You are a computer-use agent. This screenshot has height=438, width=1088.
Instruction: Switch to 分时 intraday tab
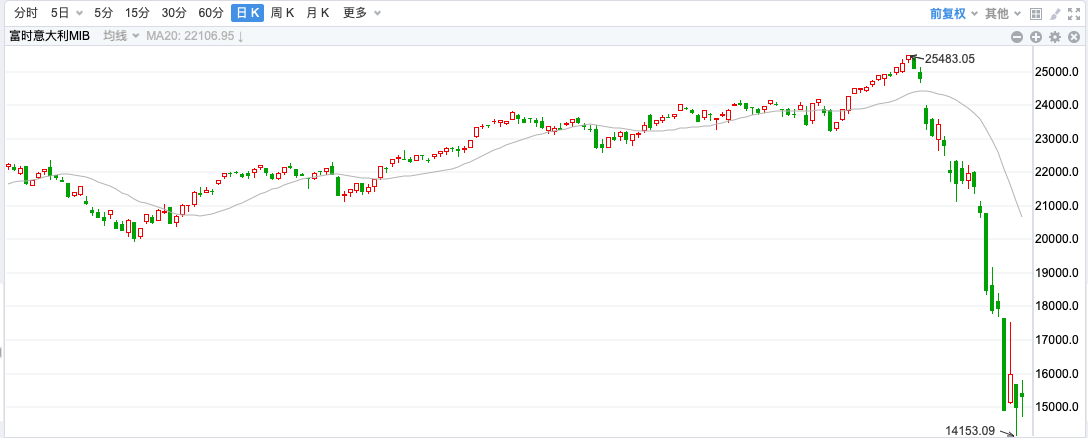tap(26, 12)
